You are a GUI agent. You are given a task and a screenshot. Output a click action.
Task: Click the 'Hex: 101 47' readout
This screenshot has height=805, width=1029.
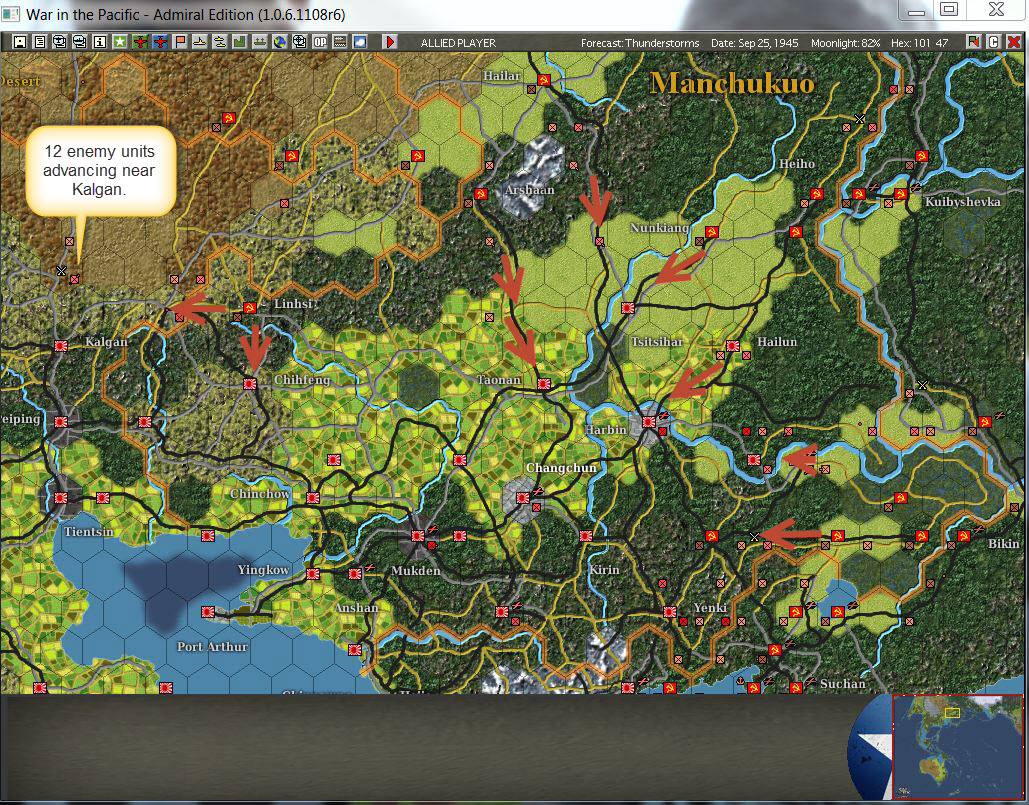click(919, 43)
